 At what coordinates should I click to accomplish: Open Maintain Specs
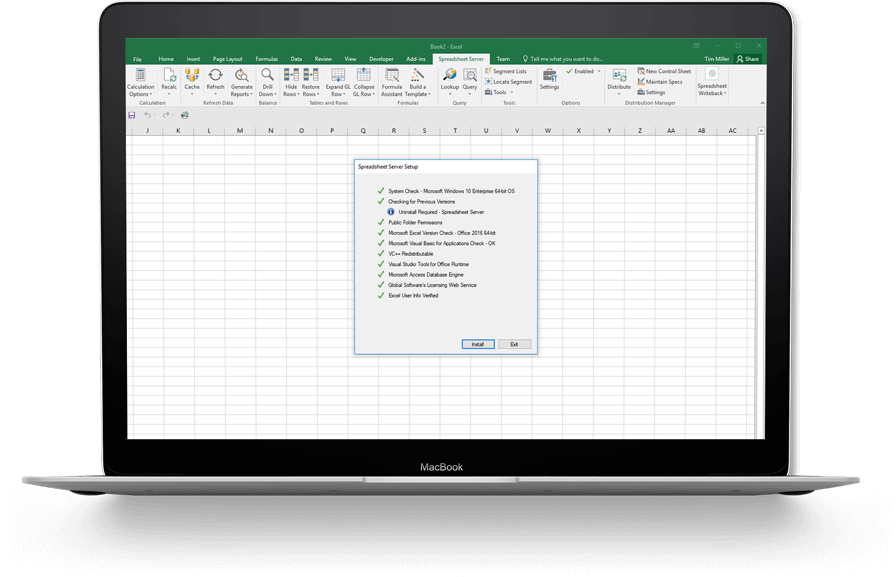[660, 82]
